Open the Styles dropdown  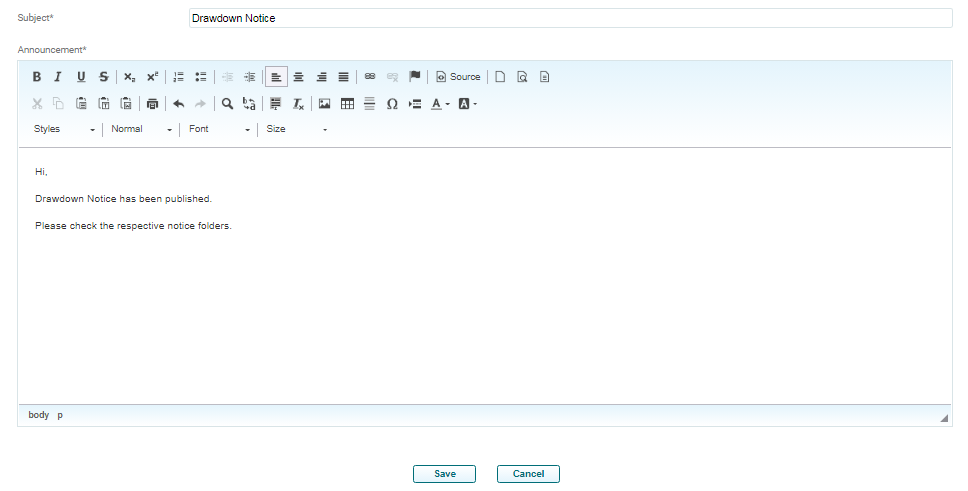pyautogui.click(x=64, y=129)
